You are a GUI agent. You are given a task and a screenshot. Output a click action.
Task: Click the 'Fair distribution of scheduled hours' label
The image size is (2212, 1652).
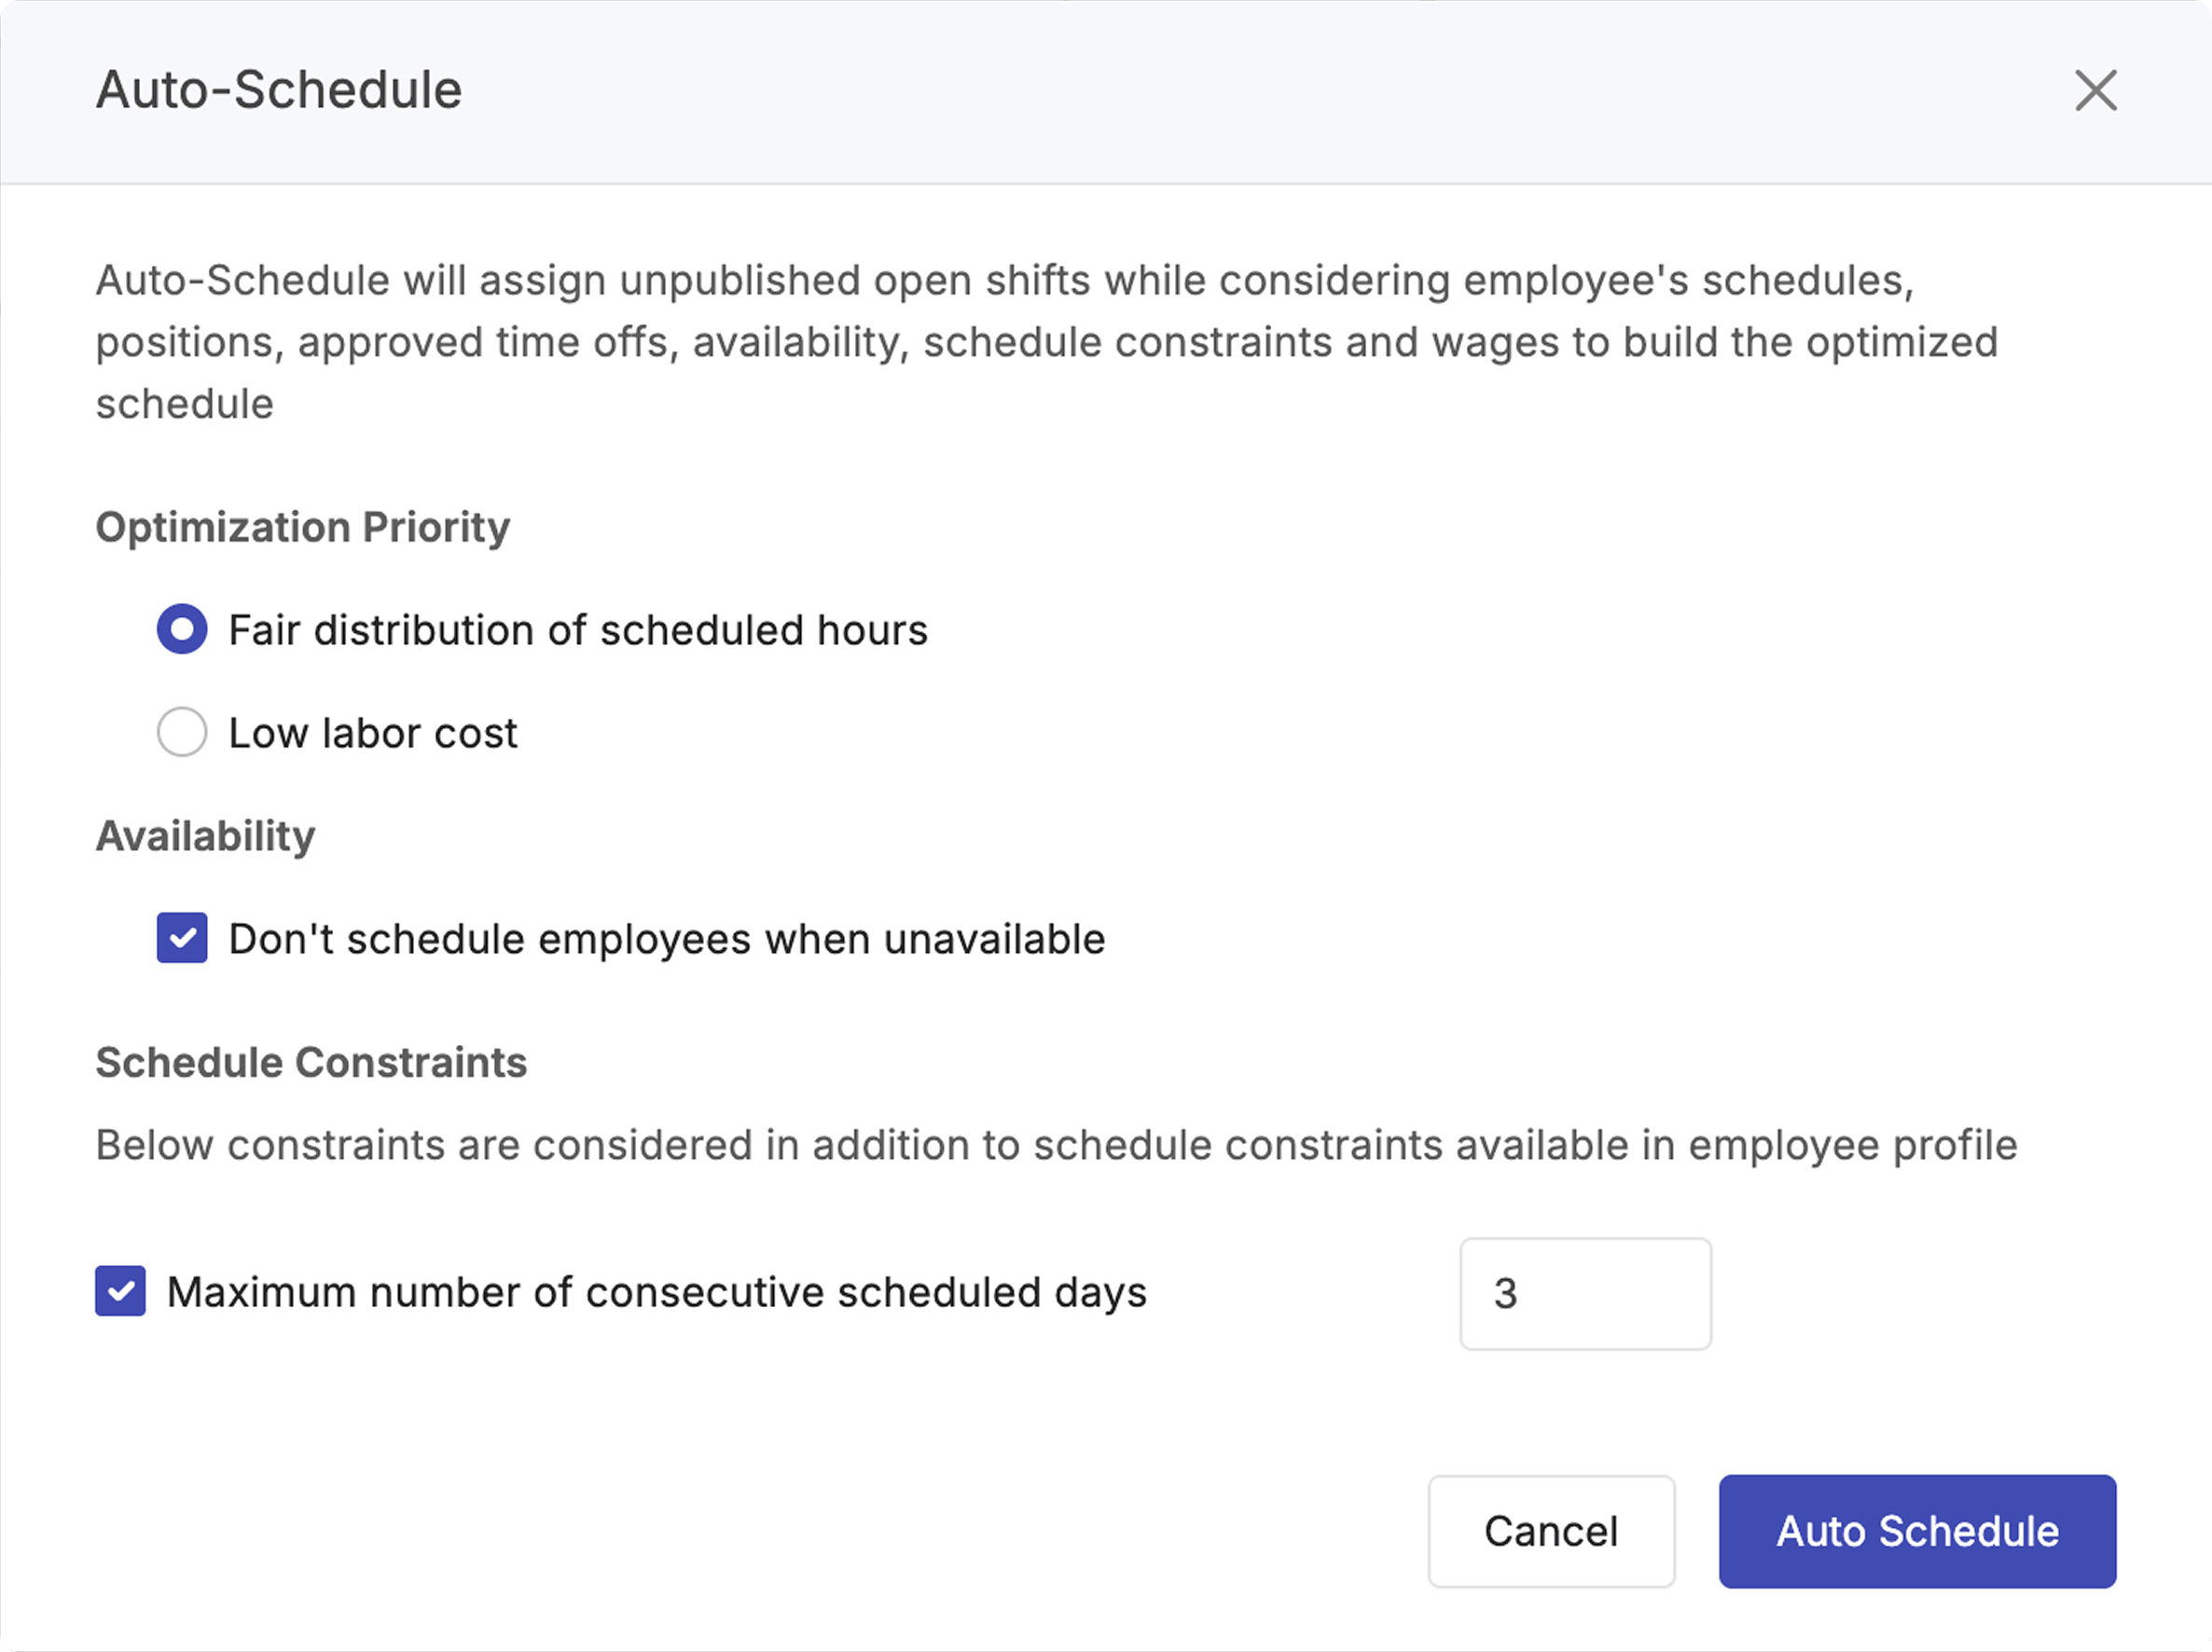pyautogui.click(x=578, y=631)
